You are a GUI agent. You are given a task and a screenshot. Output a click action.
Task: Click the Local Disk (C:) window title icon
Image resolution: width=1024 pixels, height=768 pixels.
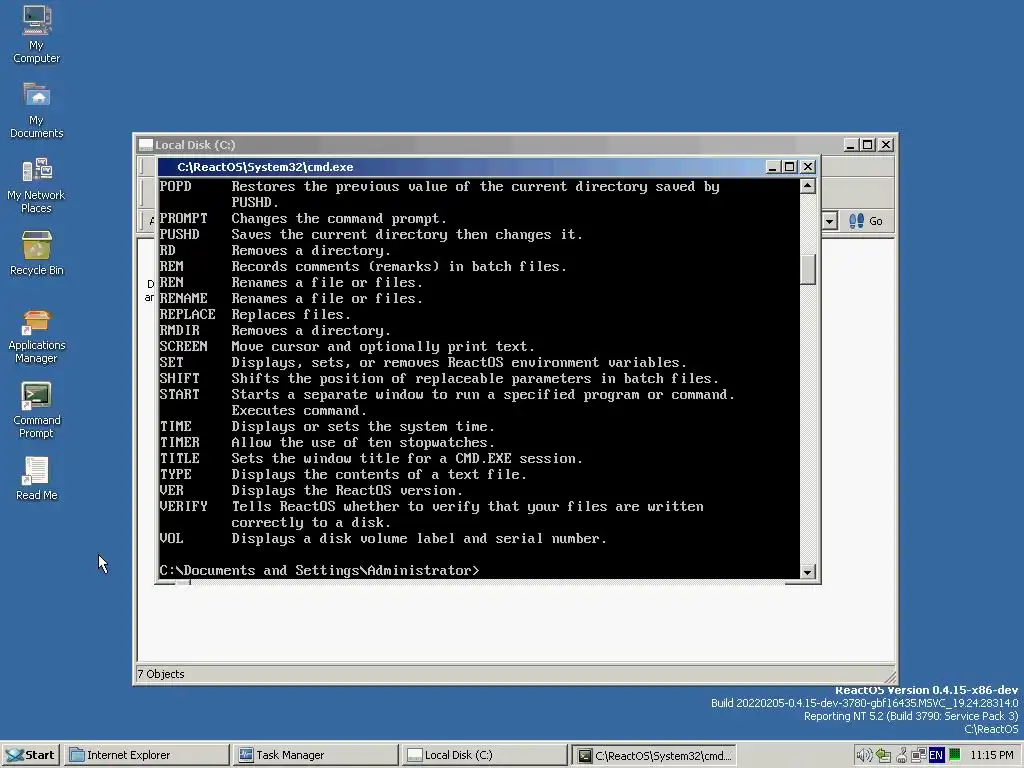click(x=146, y=145)
